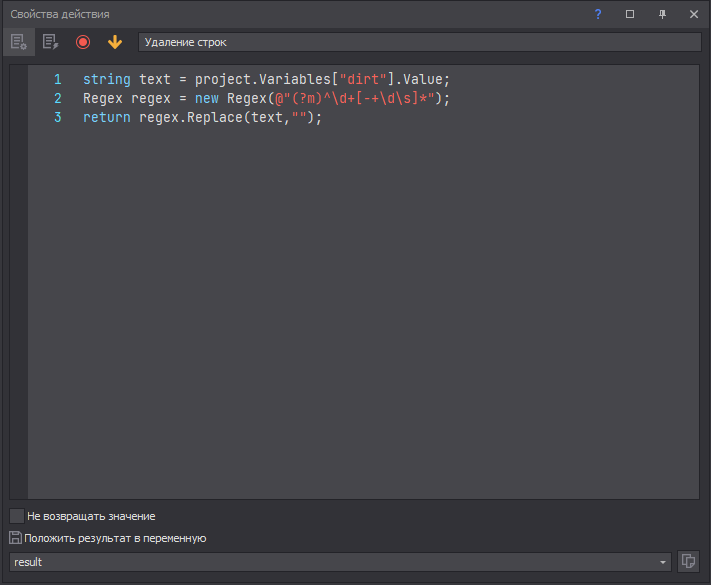Close the 'Свойства действия' window

(694, 14)
